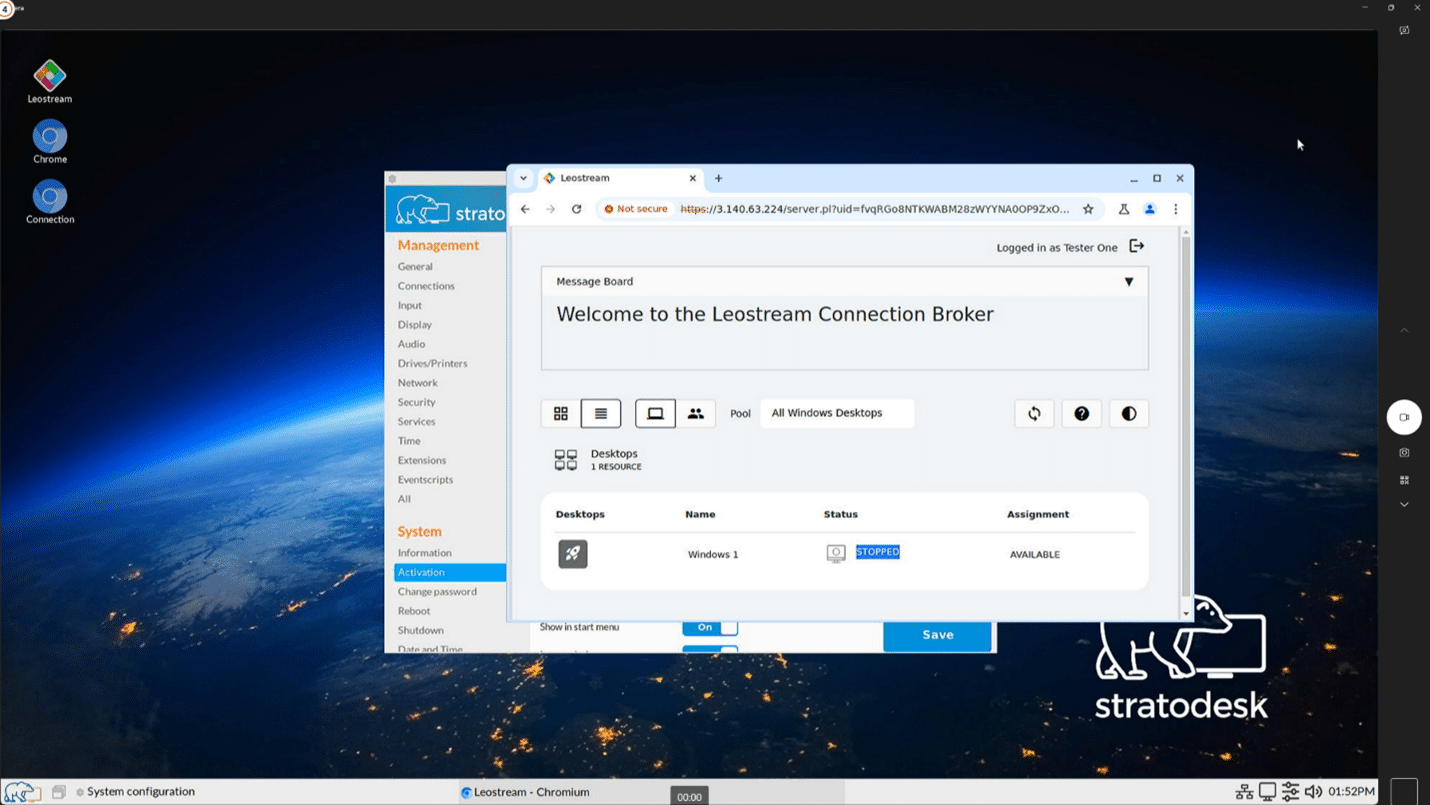Mute the volume in the system tray

[1313, 791]
